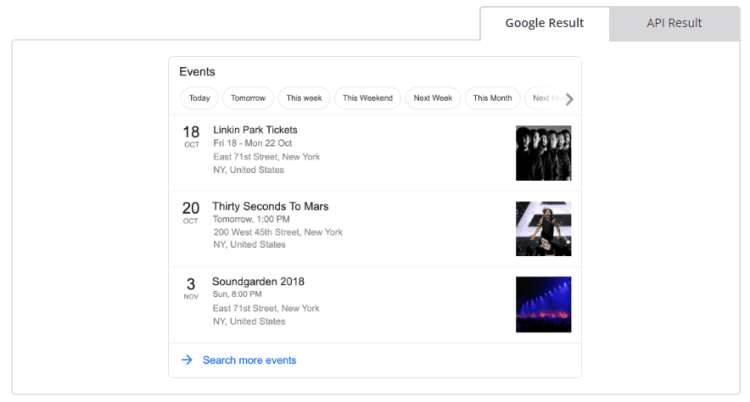The height and width of the screenshot is (402, 750).
Task: Select the This week filter chip
Action: click(304, 98)
